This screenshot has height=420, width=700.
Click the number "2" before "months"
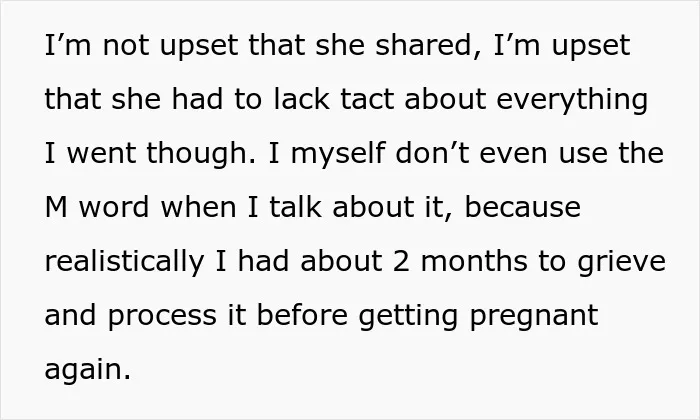[x=401, y=262]
